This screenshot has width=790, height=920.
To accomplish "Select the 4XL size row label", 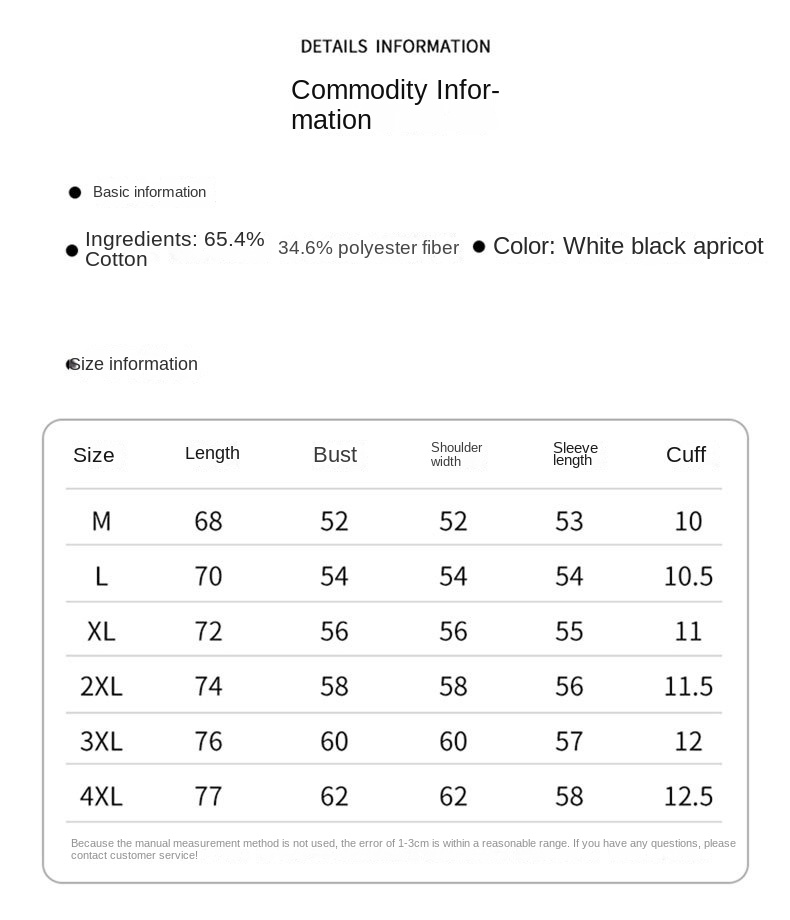I will pos(101,796).
